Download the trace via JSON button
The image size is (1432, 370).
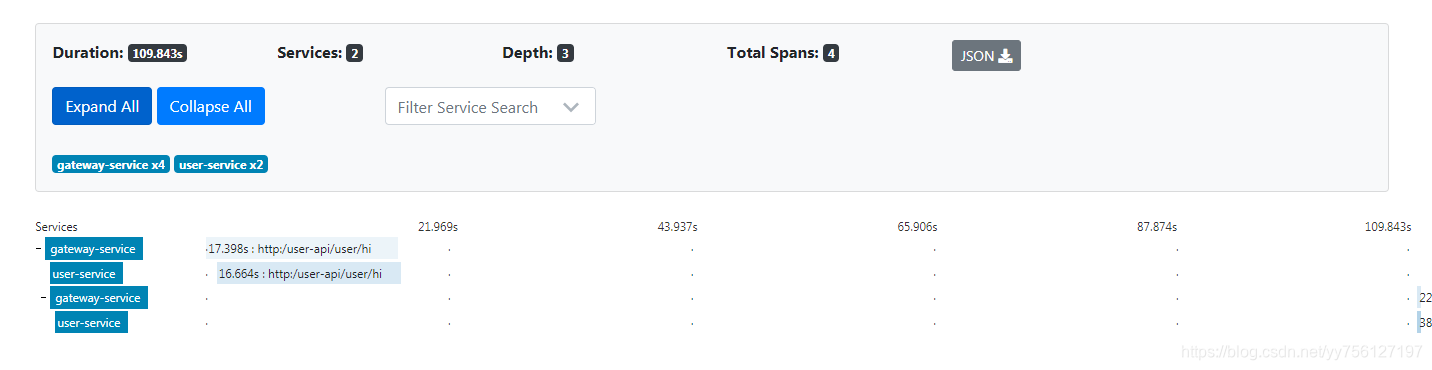pos(986,56)
